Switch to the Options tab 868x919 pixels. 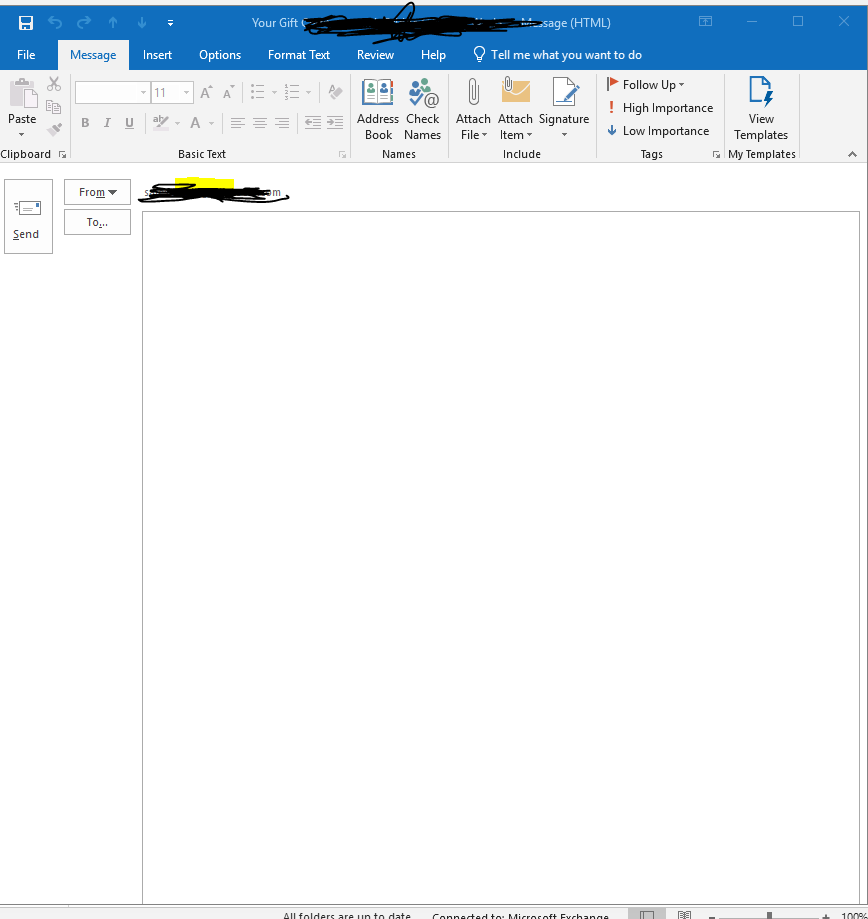point(220,55)
